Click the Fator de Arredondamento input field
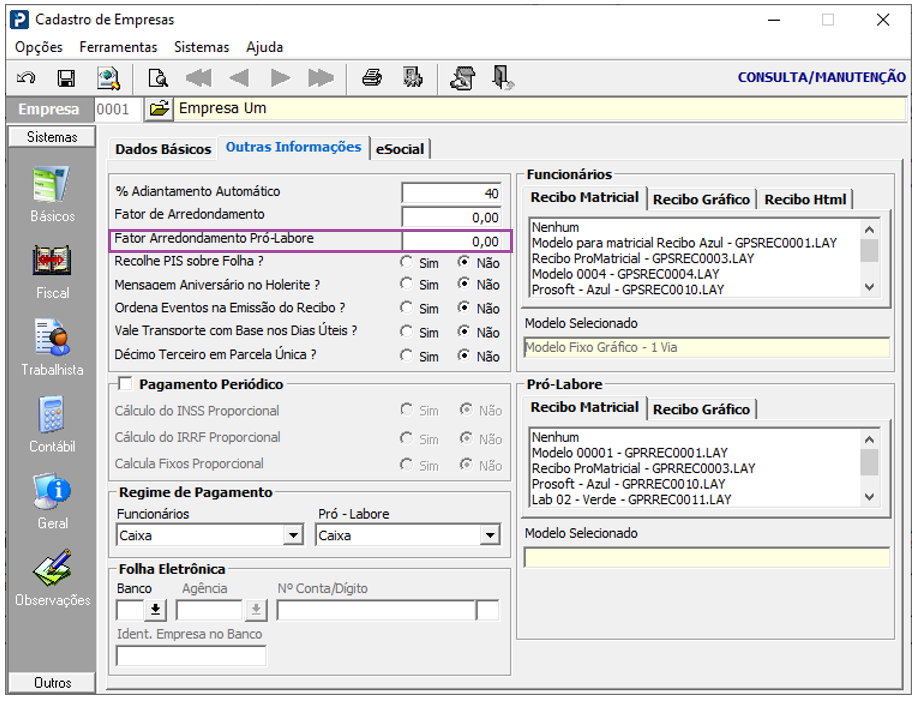Screen dimensions: 917x704 click(x=452, y=217)
